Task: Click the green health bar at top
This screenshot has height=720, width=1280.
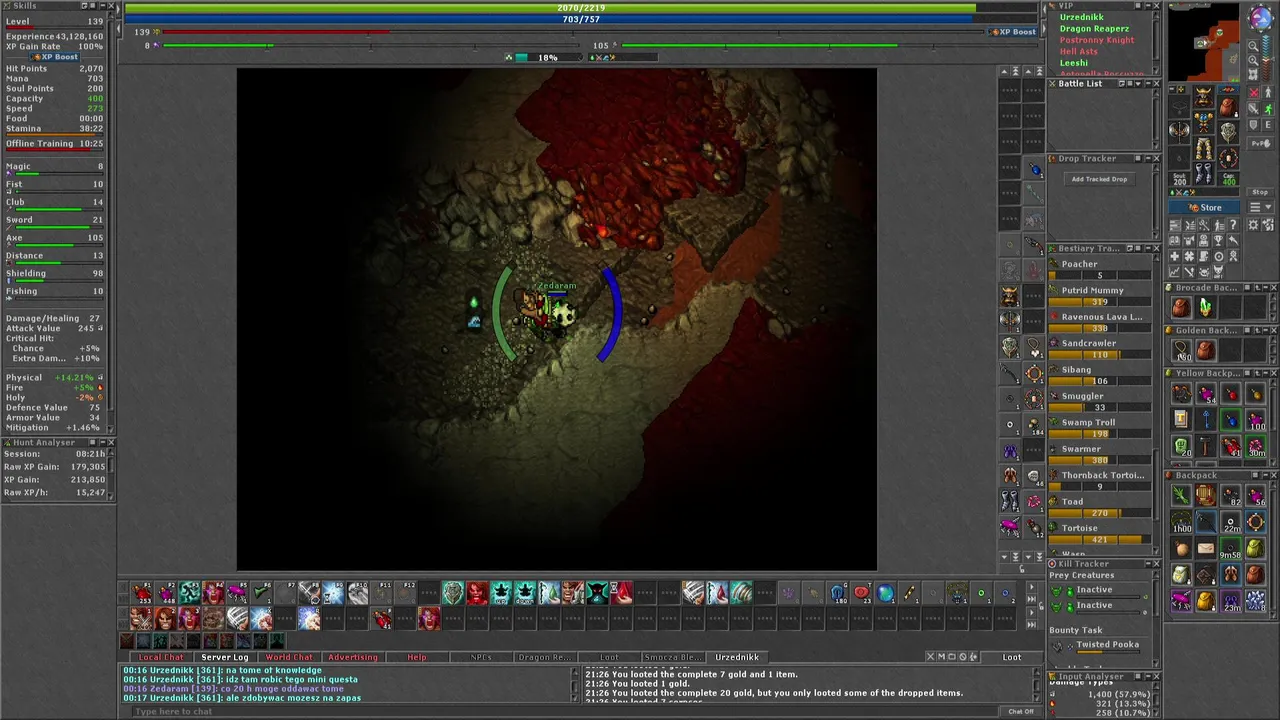Action: point(582,8)
